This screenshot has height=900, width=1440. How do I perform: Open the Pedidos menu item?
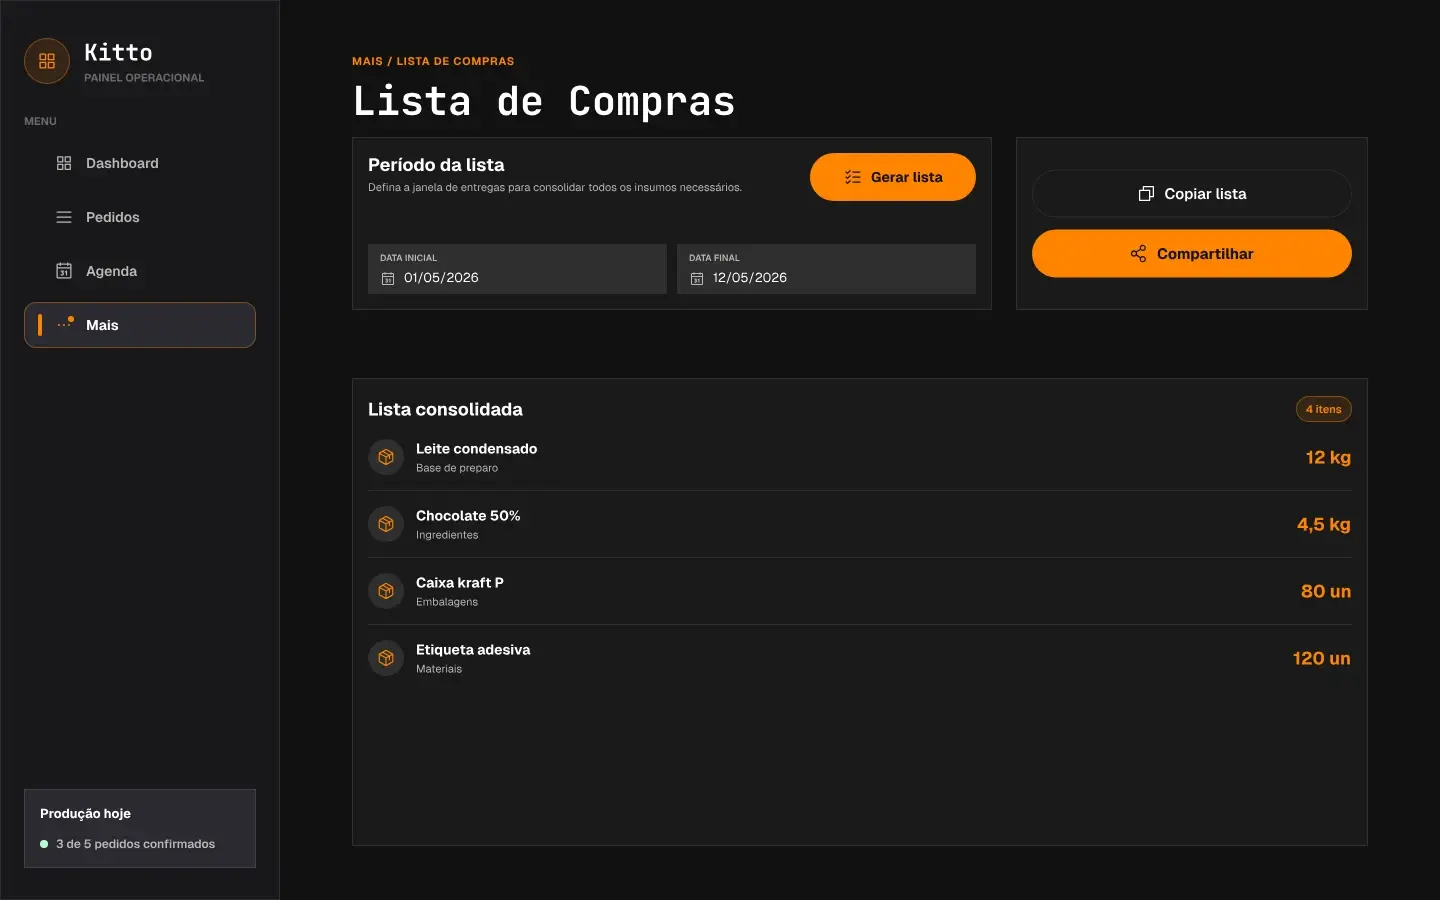(140, 217)
